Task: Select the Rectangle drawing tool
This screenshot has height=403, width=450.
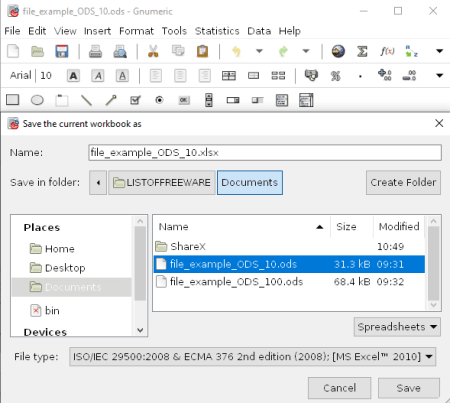Action: click(x=13, y=100)
